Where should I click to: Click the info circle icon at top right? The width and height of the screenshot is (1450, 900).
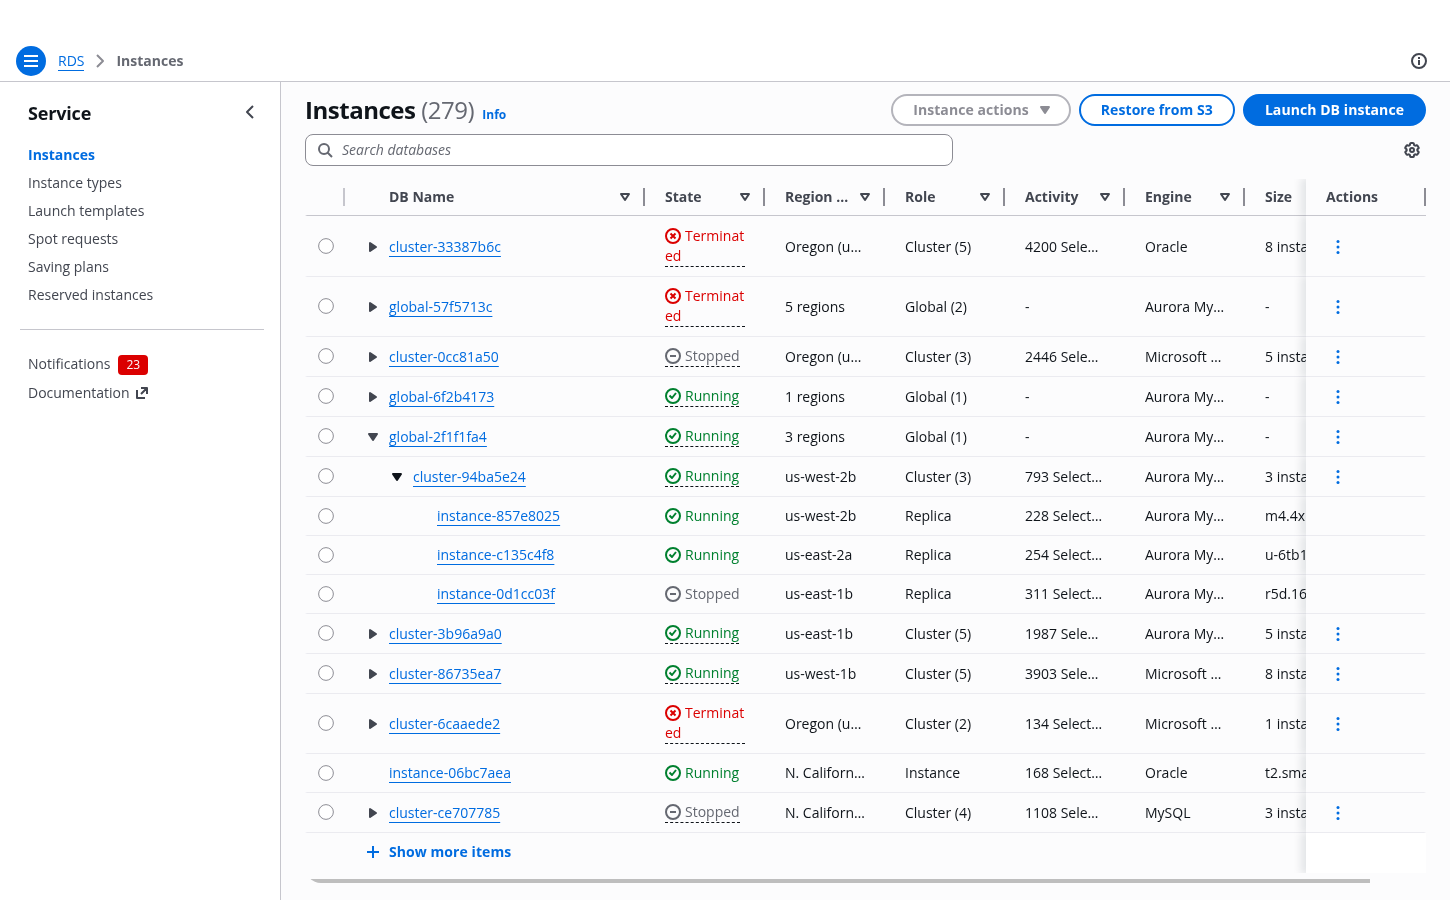1418,61
